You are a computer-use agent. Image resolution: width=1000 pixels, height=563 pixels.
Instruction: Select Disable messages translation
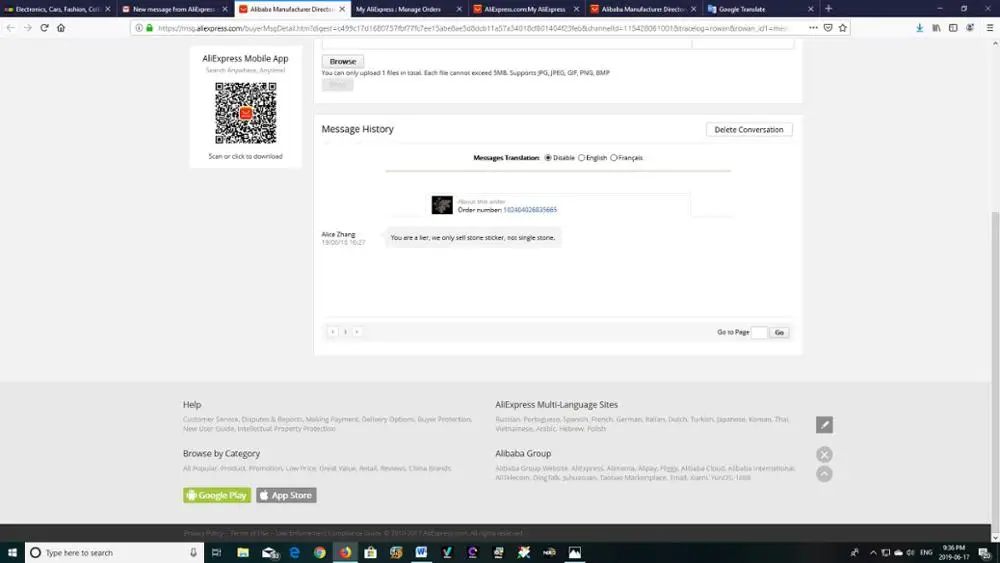coord(548,157)
